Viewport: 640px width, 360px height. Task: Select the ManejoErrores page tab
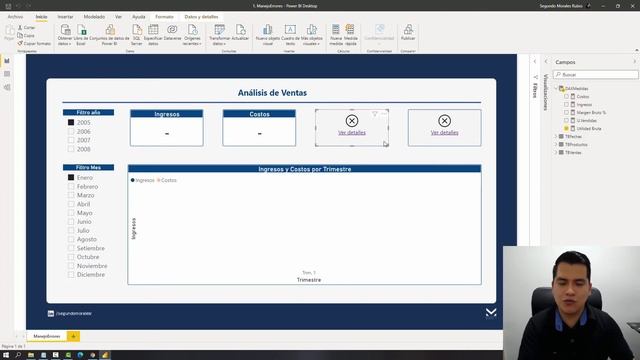(x=47, y=336)
